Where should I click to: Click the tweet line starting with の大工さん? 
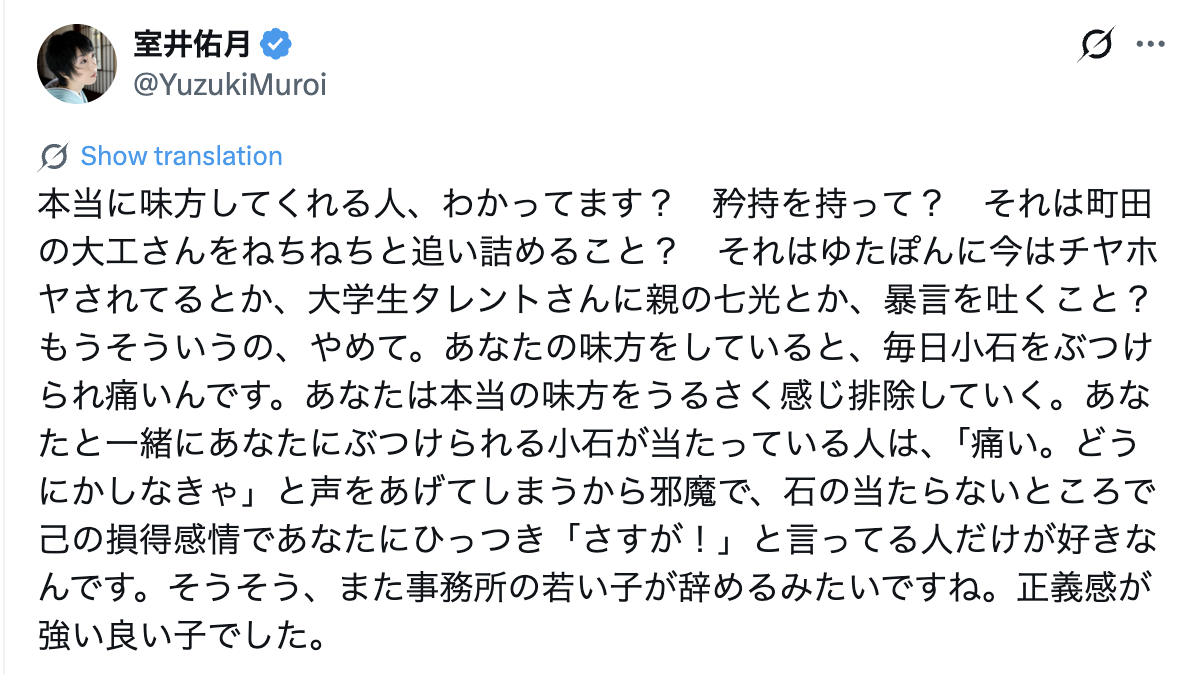598,252
